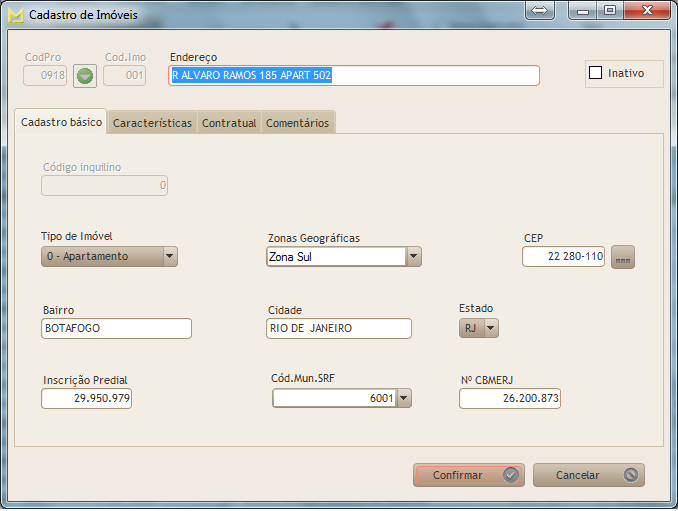The height and width of the screenshot is (511, 678).
Task: Click into the Endereço address field
Action: coord(354,76)
